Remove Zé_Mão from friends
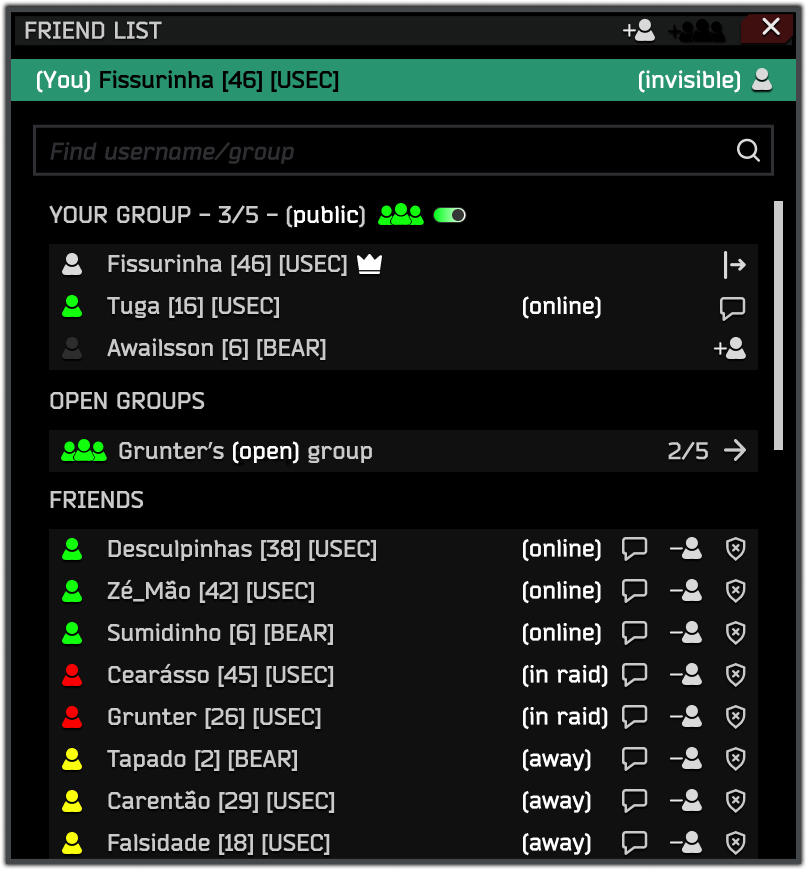Screen dimensions: 807x870 pos(685,591)
